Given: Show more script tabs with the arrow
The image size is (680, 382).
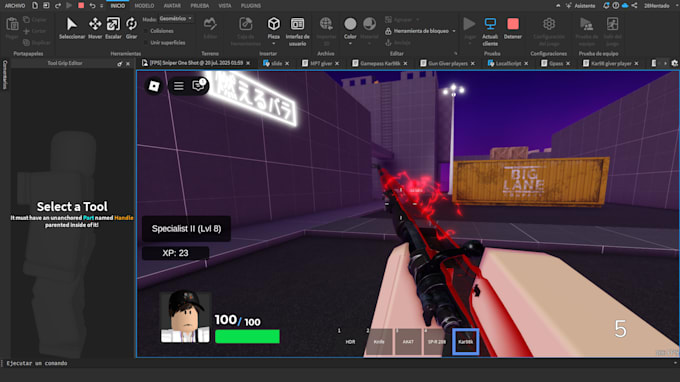Looking at the screenshot, I should (665, 63).
